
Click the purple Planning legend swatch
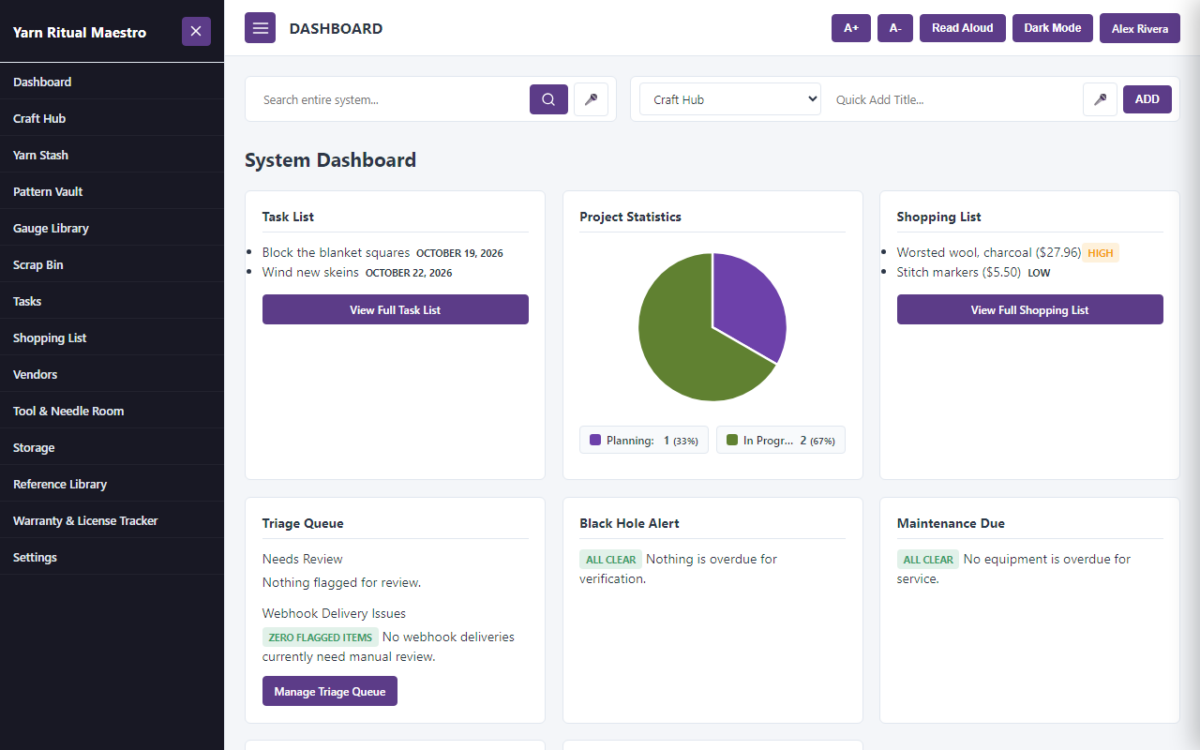point(595,440)
